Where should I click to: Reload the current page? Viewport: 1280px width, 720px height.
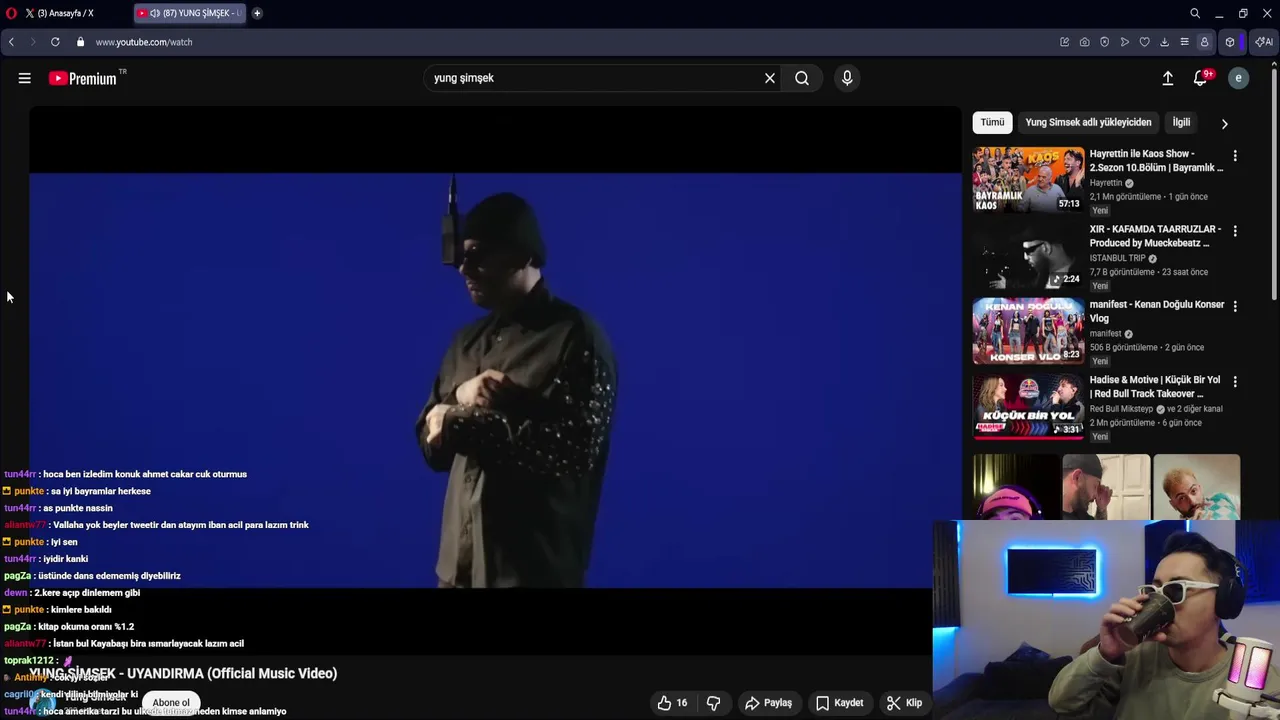pyautogui.click(x=55, y=42)
